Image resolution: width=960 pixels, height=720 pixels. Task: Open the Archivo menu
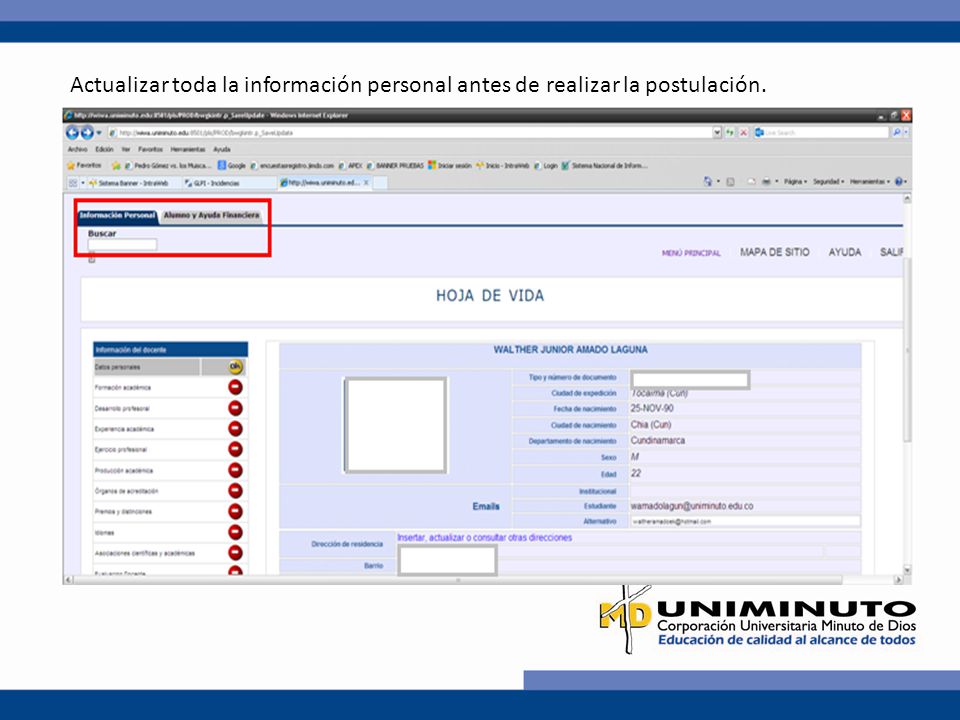point(78,149)
